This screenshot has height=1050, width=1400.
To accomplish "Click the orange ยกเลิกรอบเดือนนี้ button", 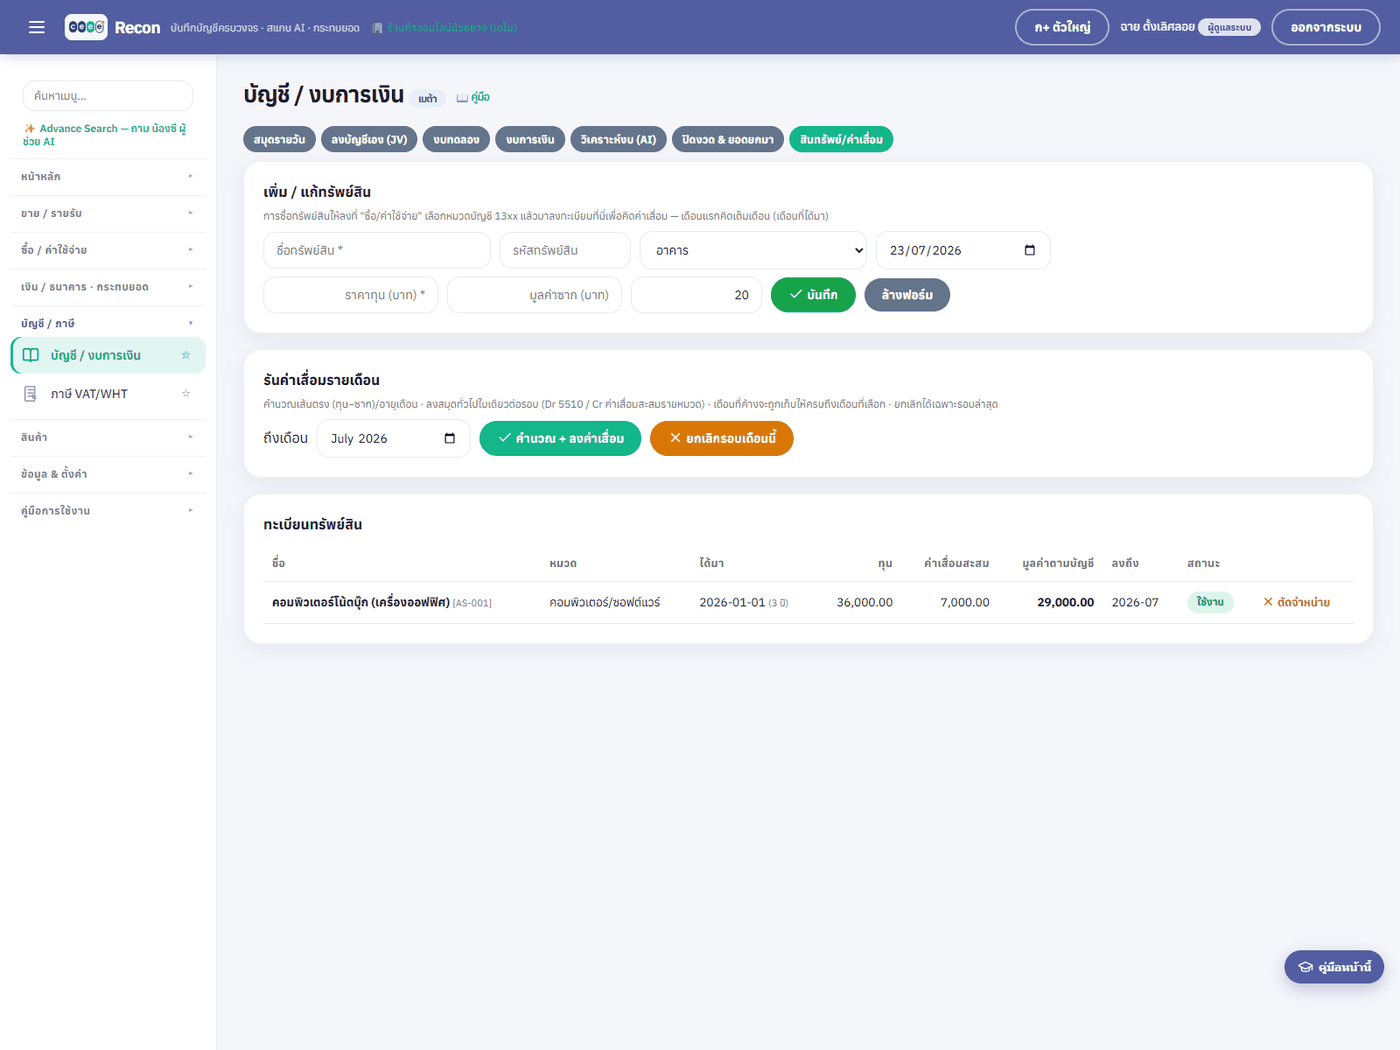I will (722, 438).
